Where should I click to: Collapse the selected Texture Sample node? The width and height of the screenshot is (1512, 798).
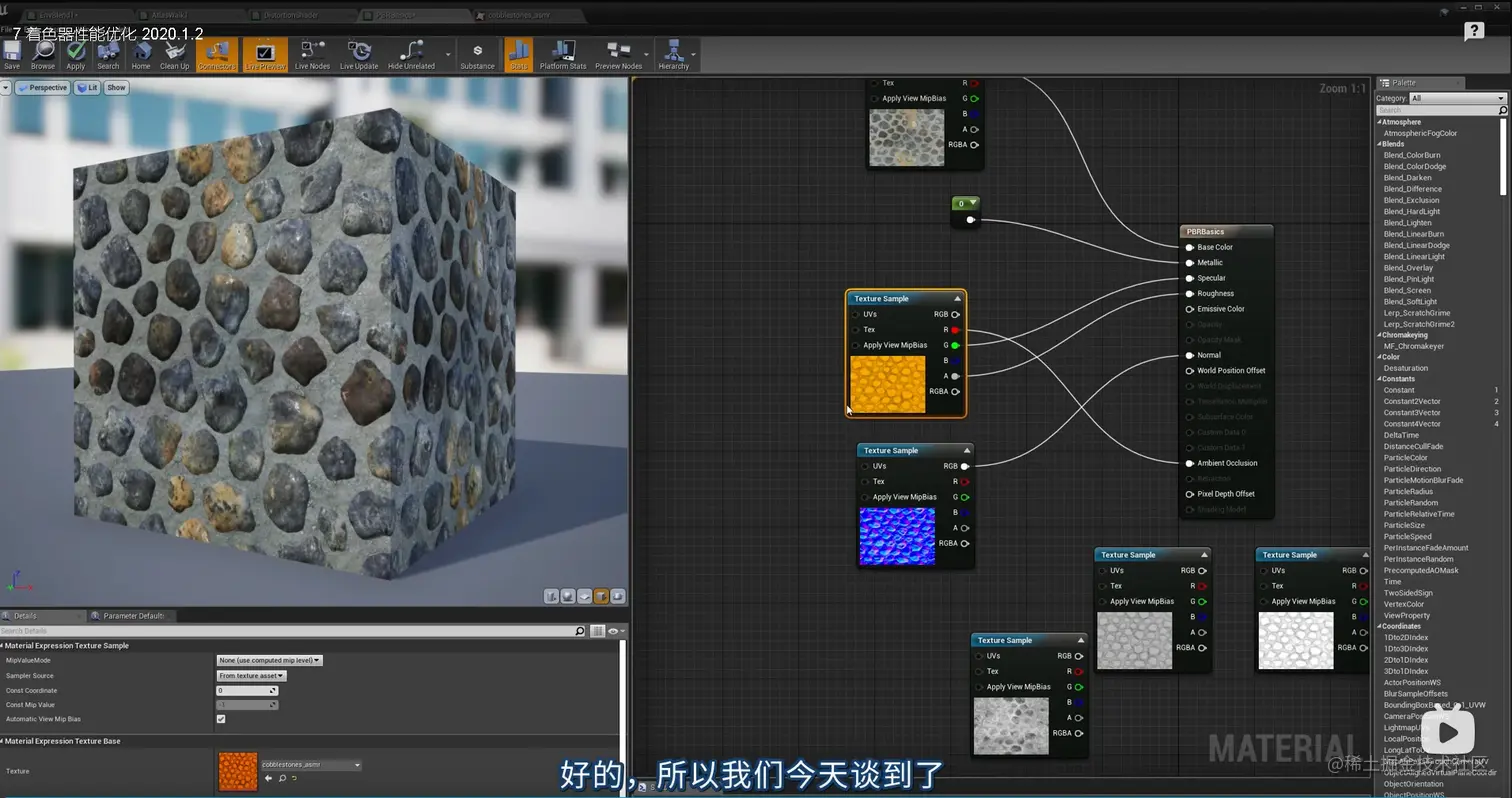(957, 299)
